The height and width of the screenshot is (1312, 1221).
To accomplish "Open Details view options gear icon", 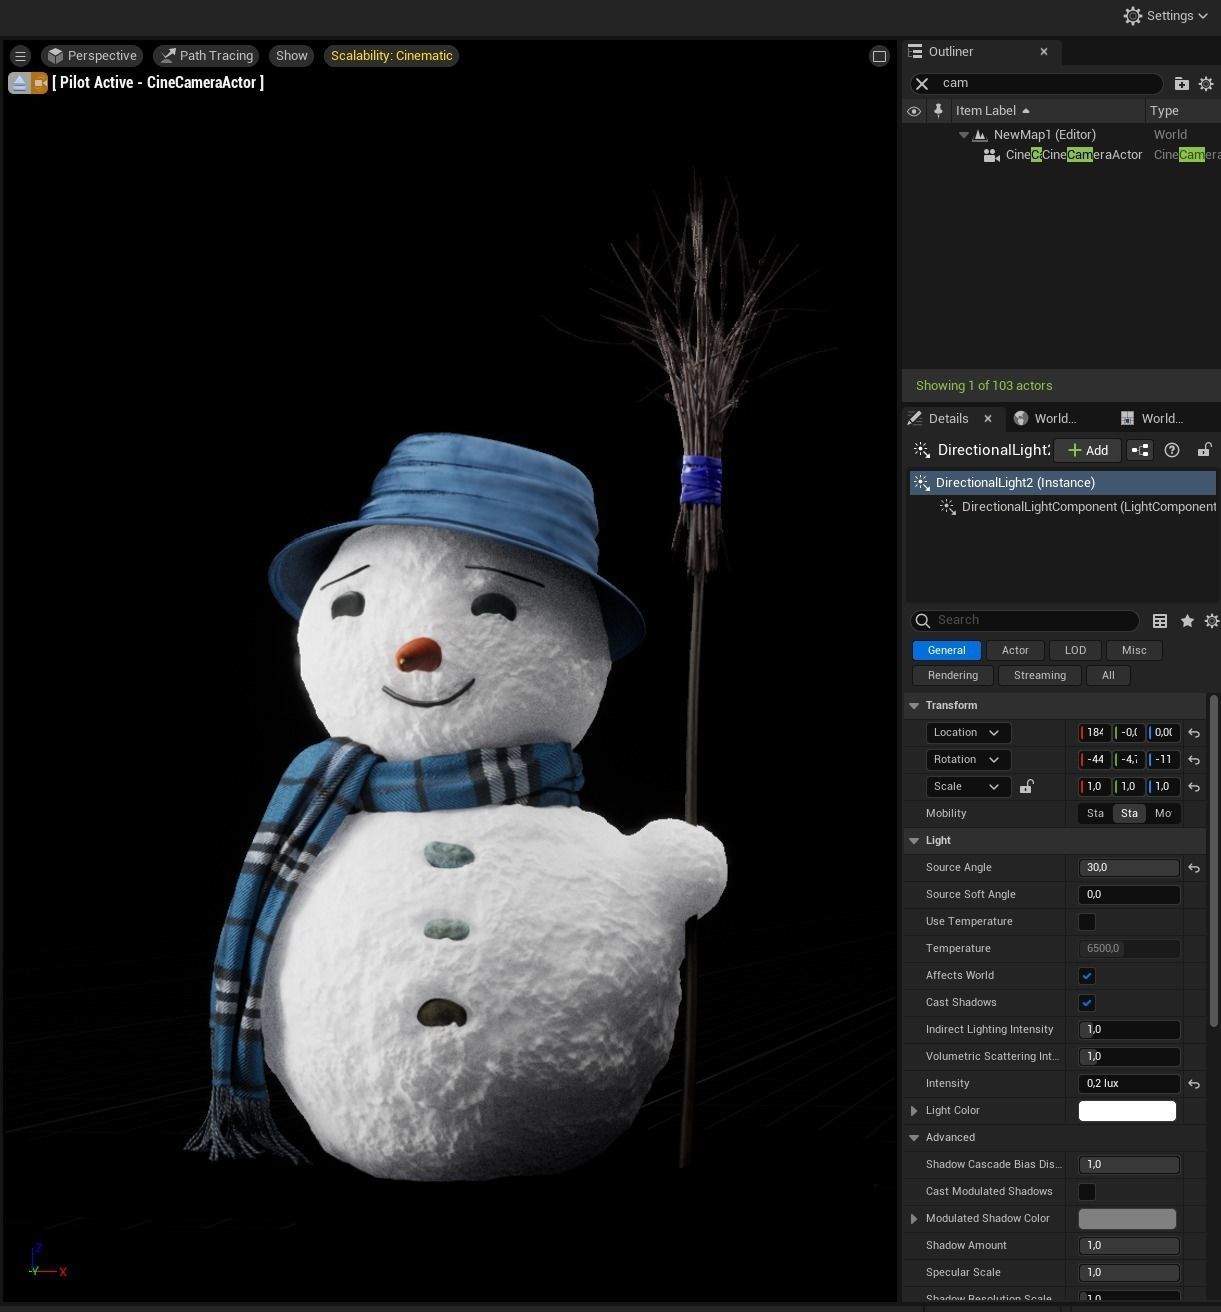I will click(1211, 621).
